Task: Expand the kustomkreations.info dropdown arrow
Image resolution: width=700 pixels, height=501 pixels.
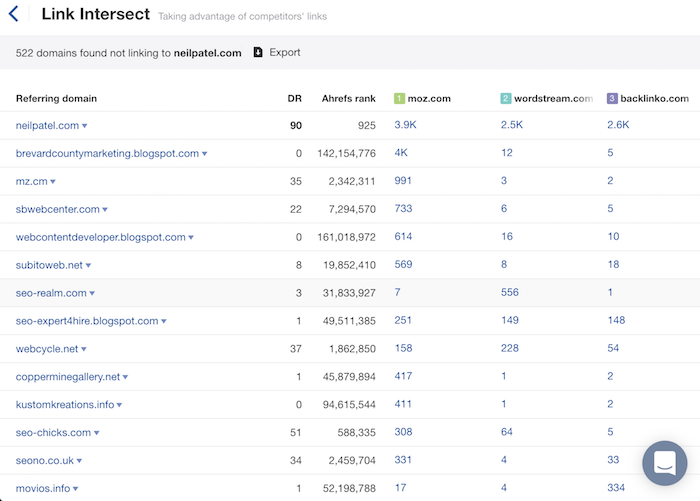Action: point(119,405)
